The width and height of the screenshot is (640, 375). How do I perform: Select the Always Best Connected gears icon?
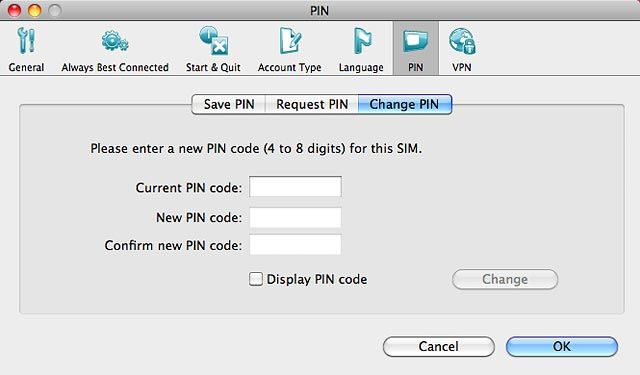click(x=115, y=41)
